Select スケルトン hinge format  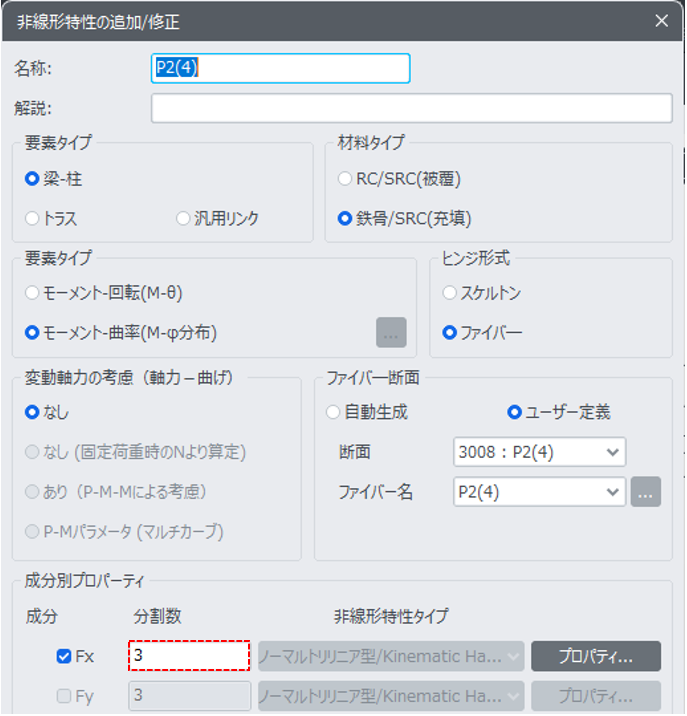click(x=450, y=294)
